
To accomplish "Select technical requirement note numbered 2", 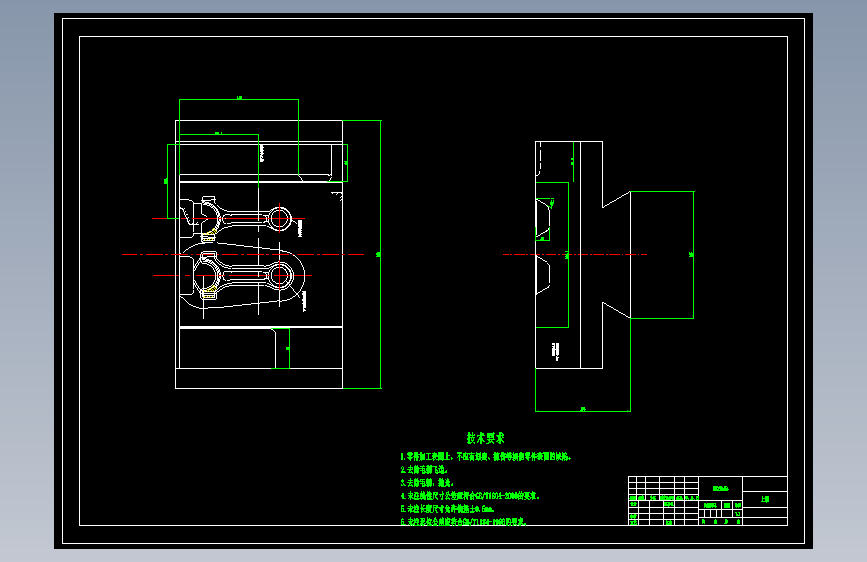I will click(x=424, y=470).
